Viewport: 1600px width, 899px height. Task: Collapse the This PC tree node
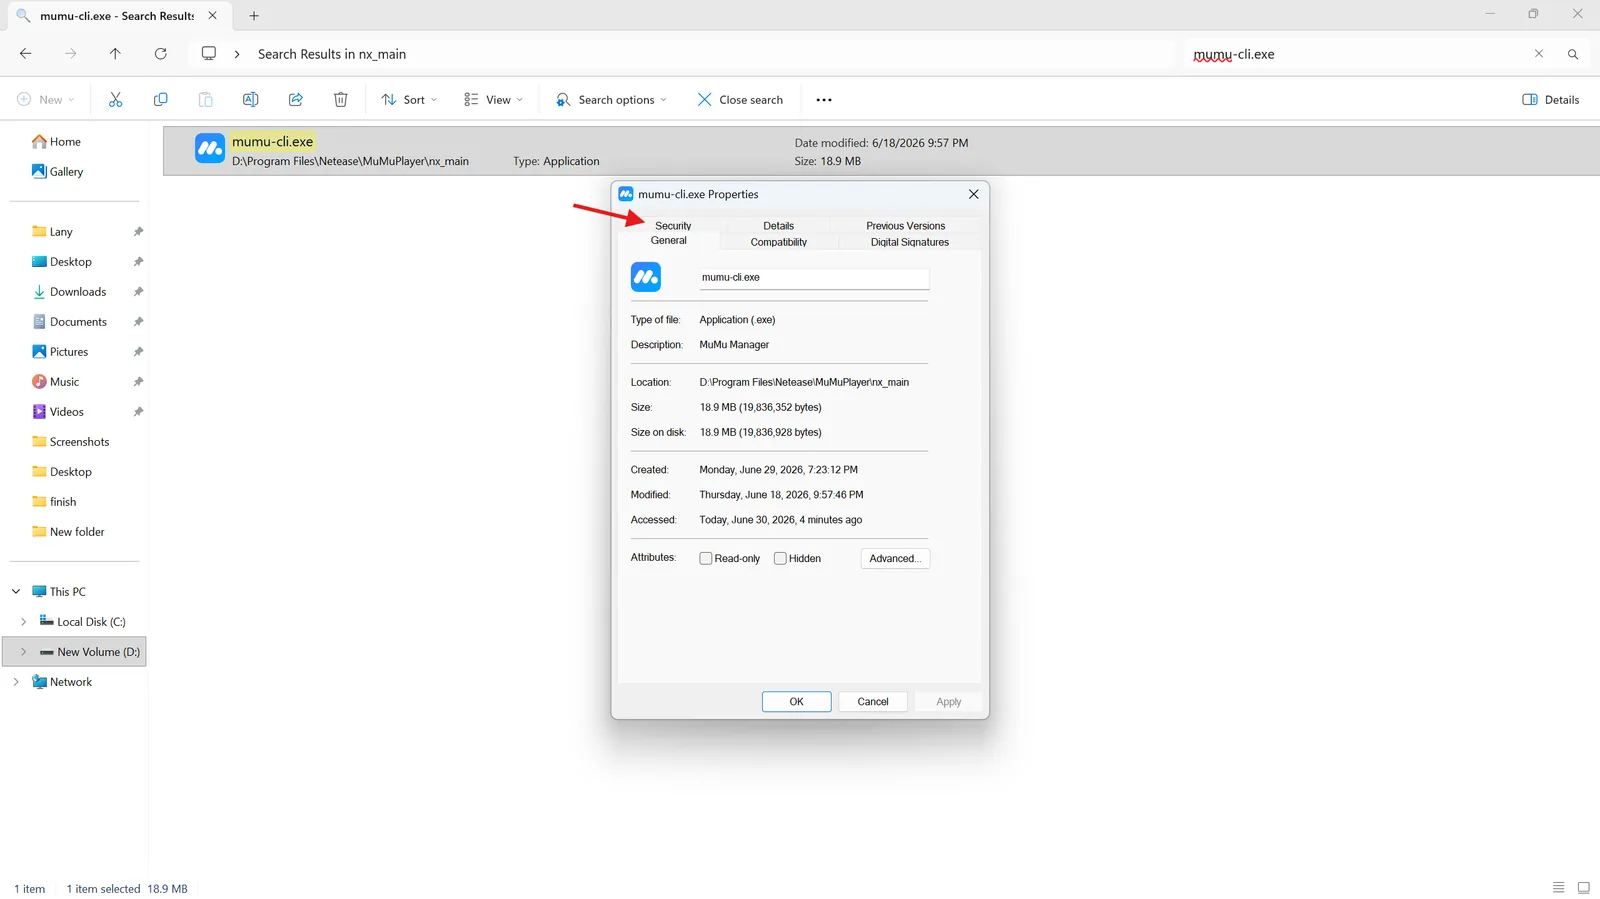click(16, 592)
